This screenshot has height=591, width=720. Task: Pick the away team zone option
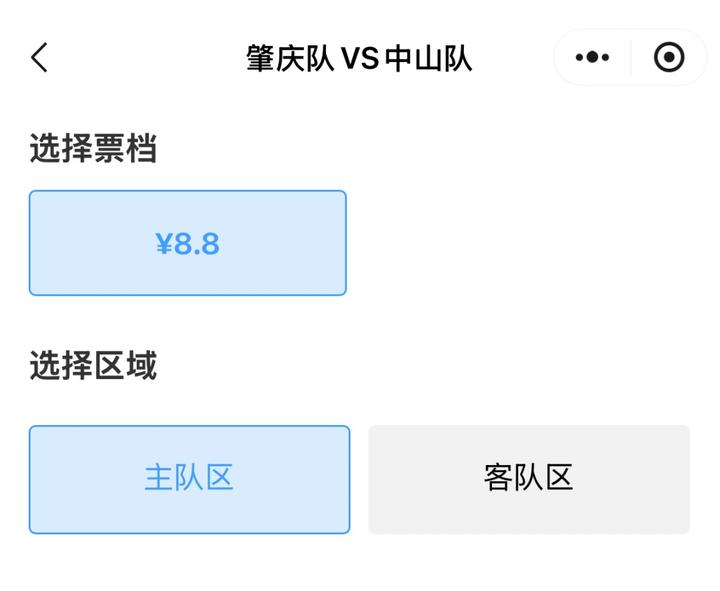click(x=529, y=479)
